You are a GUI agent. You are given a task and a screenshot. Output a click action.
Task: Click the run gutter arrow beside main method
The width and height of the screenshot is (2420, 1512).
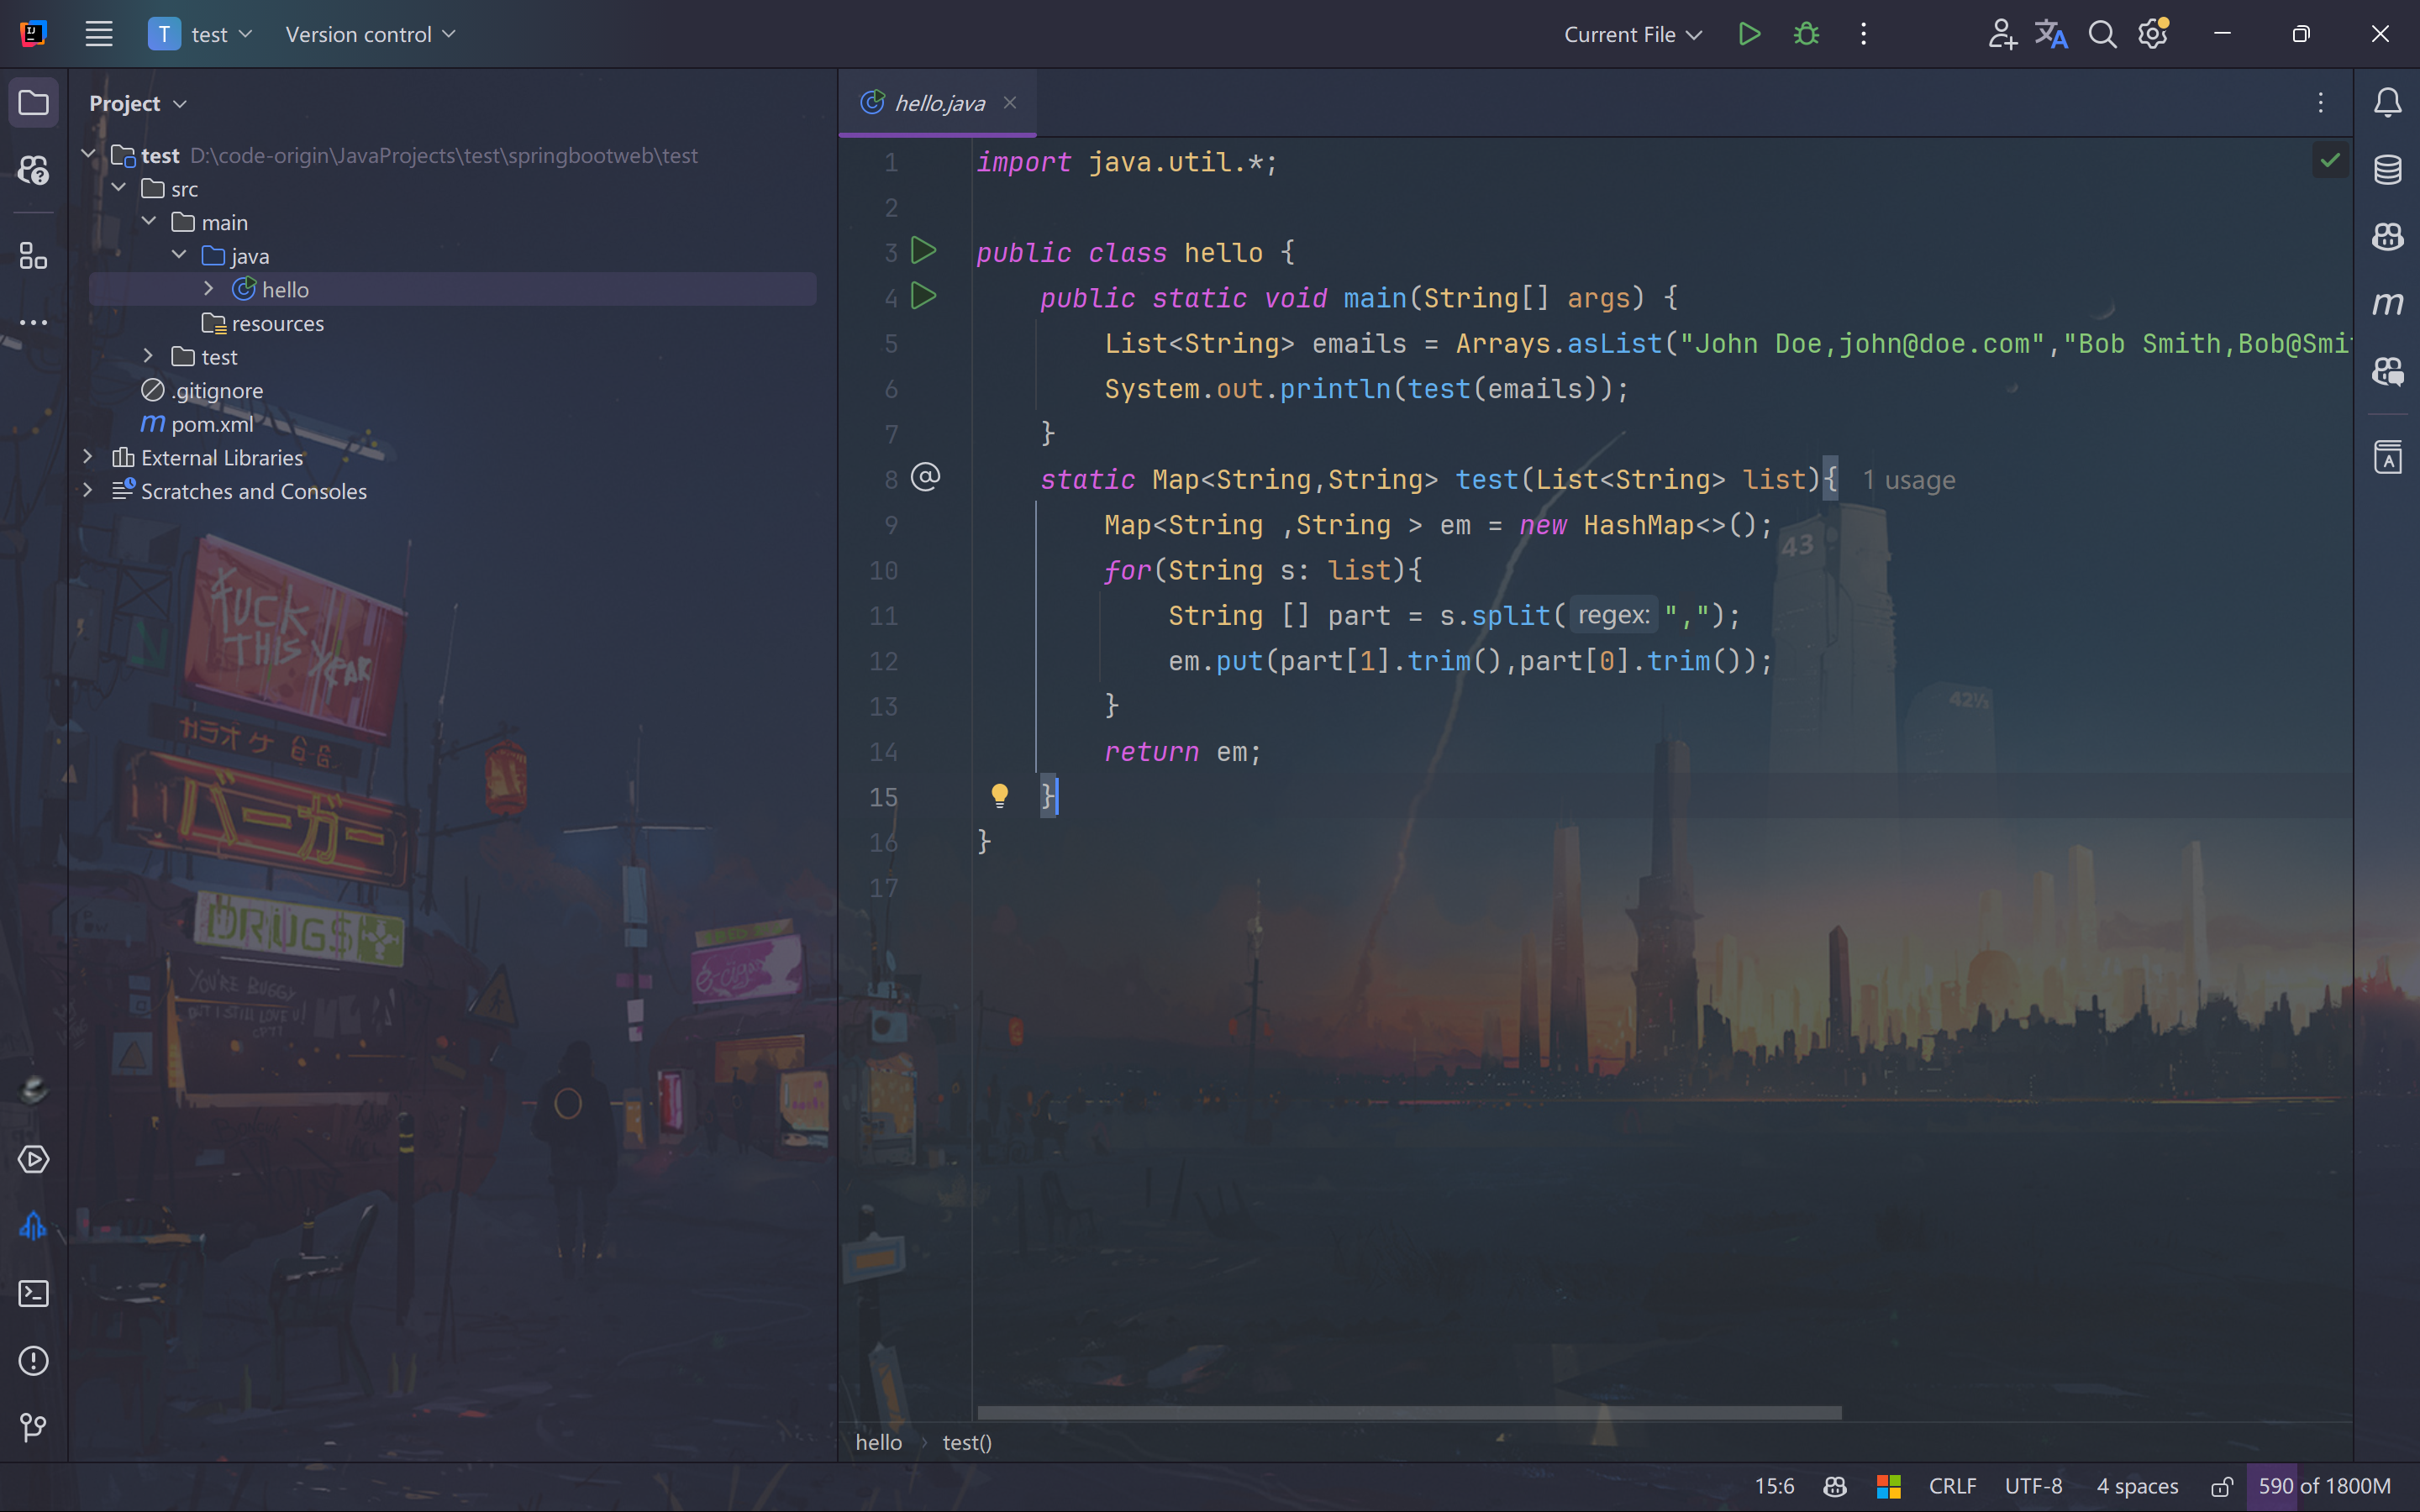924,297
